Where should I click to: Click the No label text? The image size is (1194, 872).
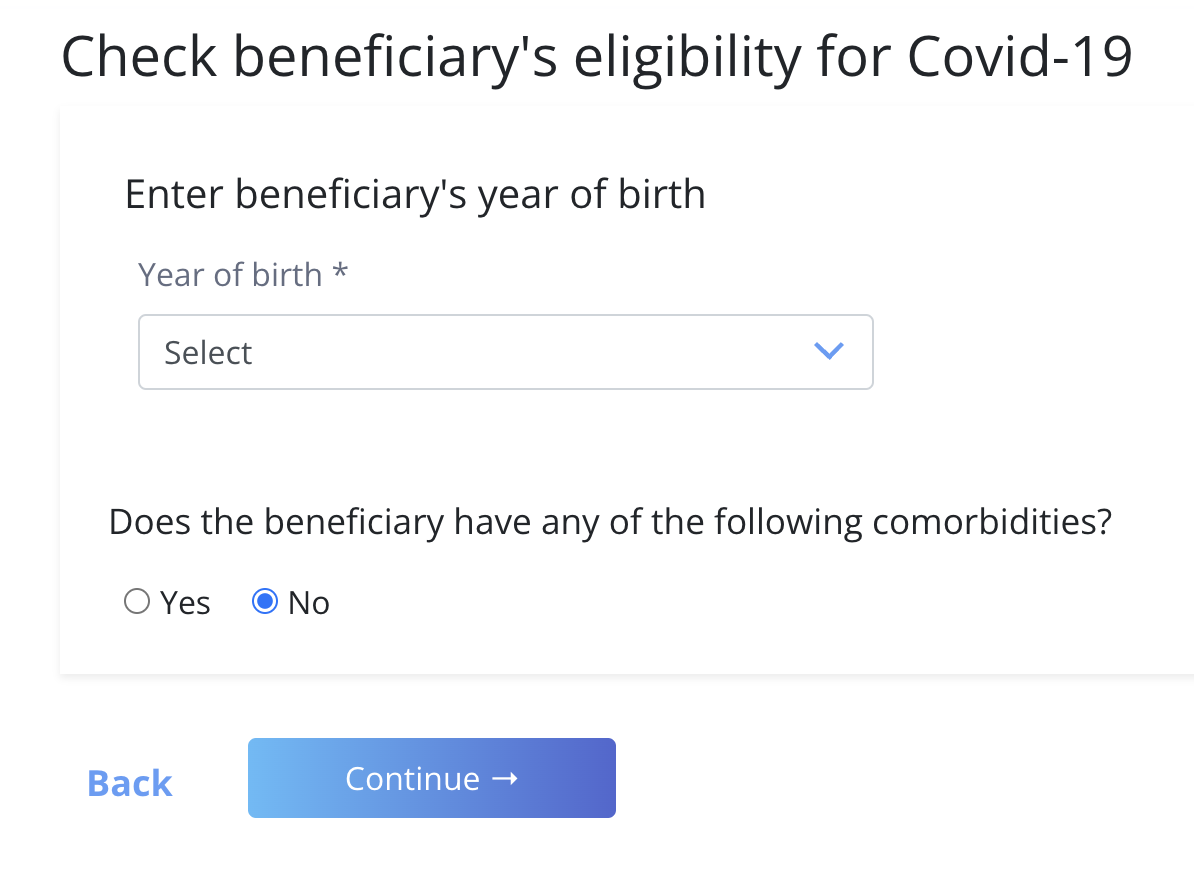tap(309, 603)
